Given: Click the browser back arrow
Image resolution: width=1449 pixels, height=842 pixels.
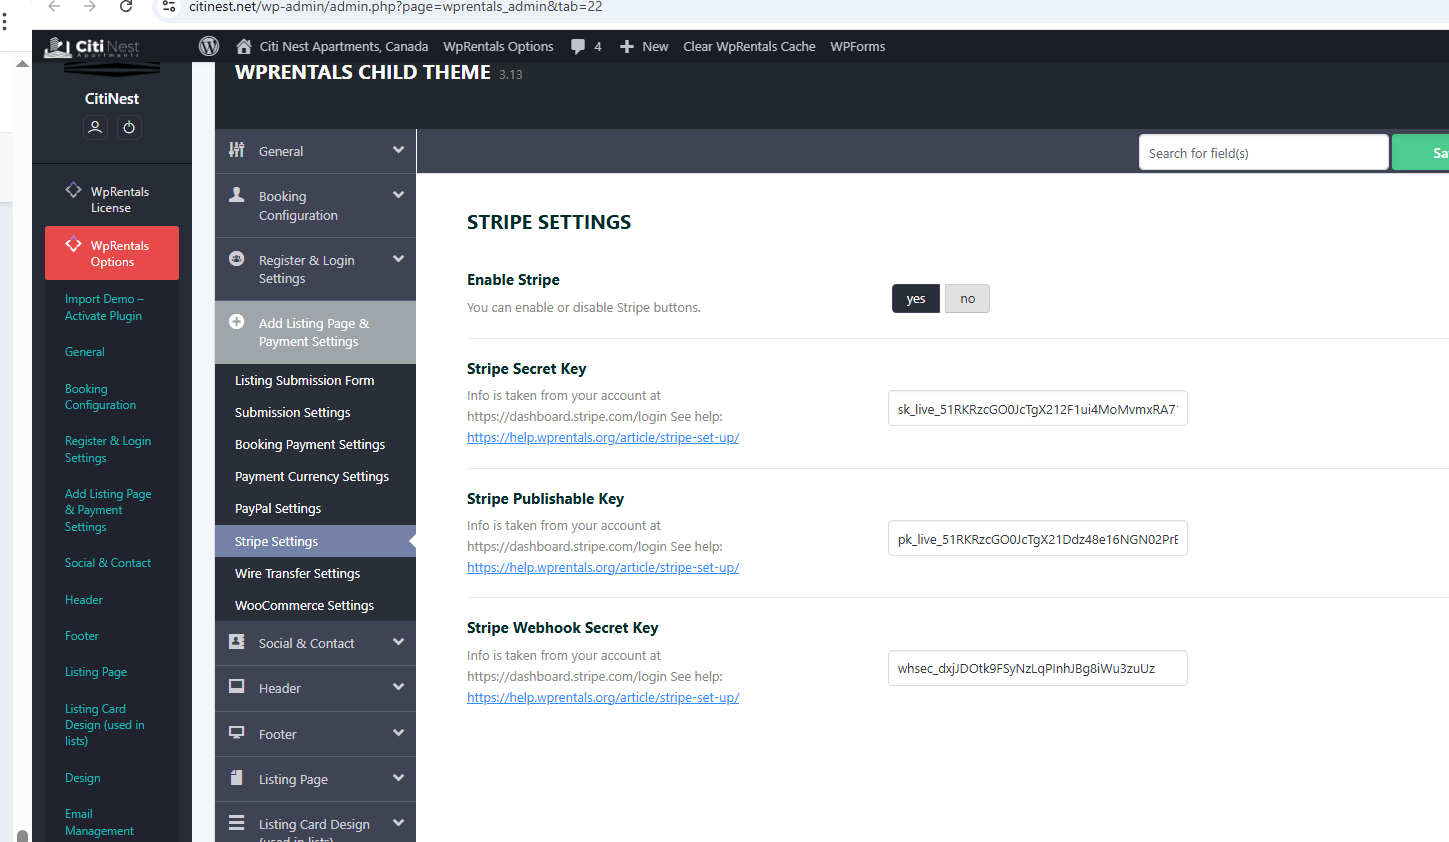Looking at the screenshot, I should [54, 6].
